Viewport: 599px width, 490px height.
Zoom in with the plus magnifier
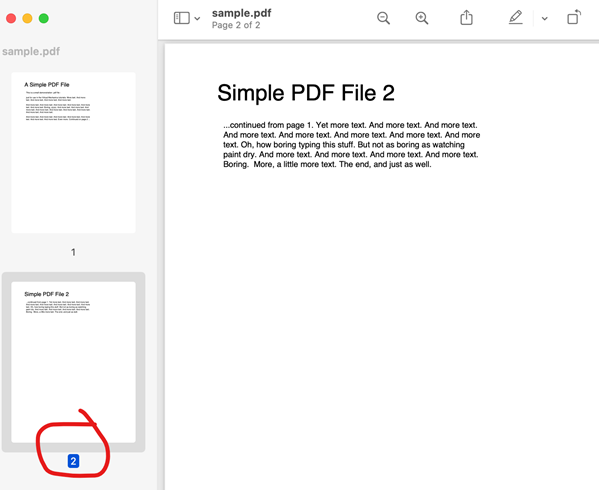(422, 18)
